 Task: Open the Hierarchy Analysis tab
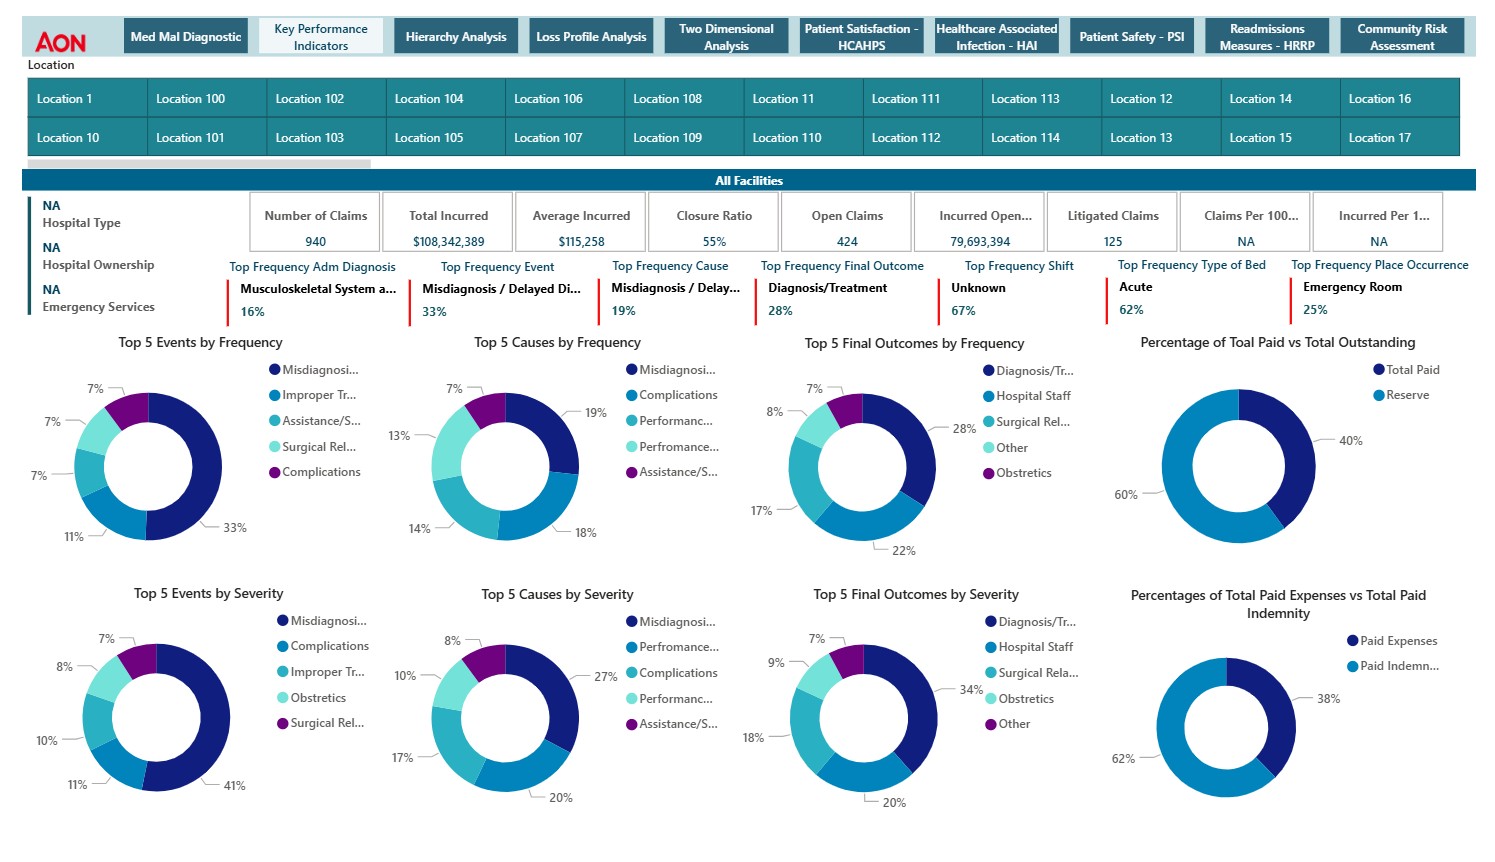(455, 35)
